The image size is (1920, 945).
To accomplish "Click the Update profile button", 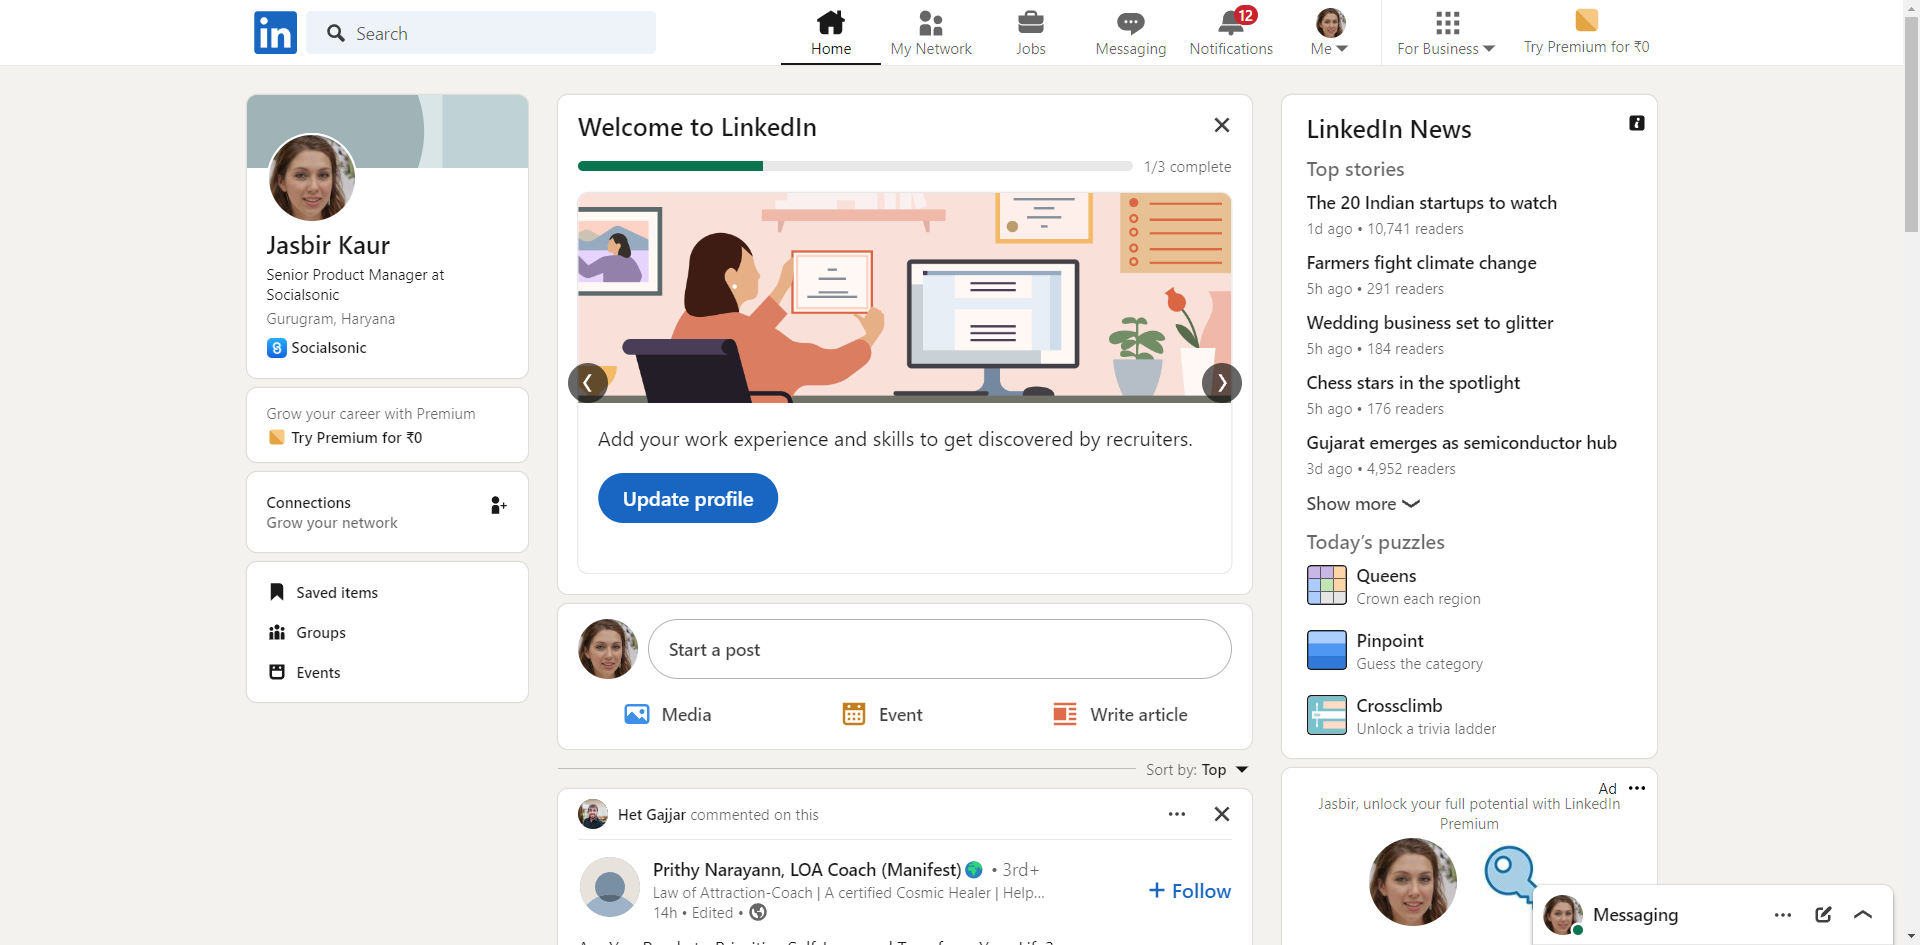I will point(688,498).
